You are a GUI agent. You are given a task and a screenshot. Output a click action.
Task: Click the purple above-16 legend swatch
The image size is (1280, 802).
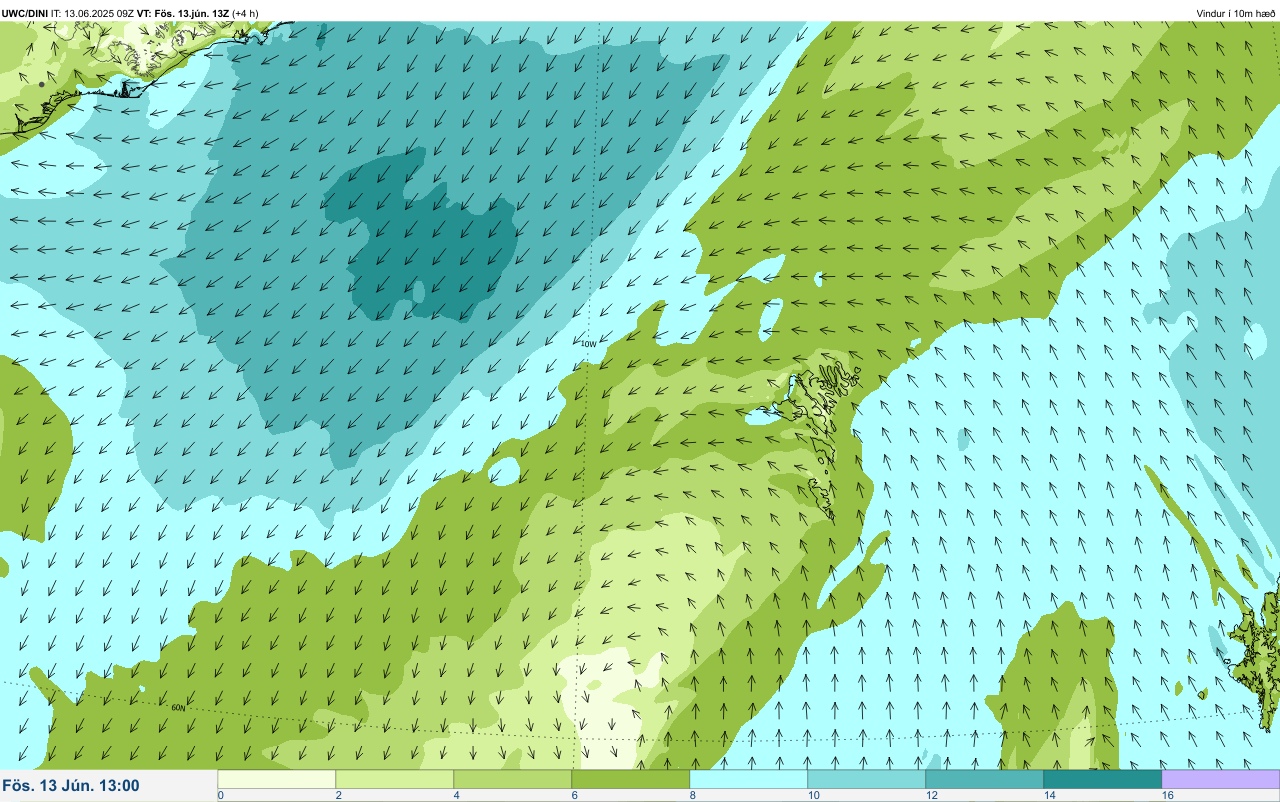tap(1220, 778)
